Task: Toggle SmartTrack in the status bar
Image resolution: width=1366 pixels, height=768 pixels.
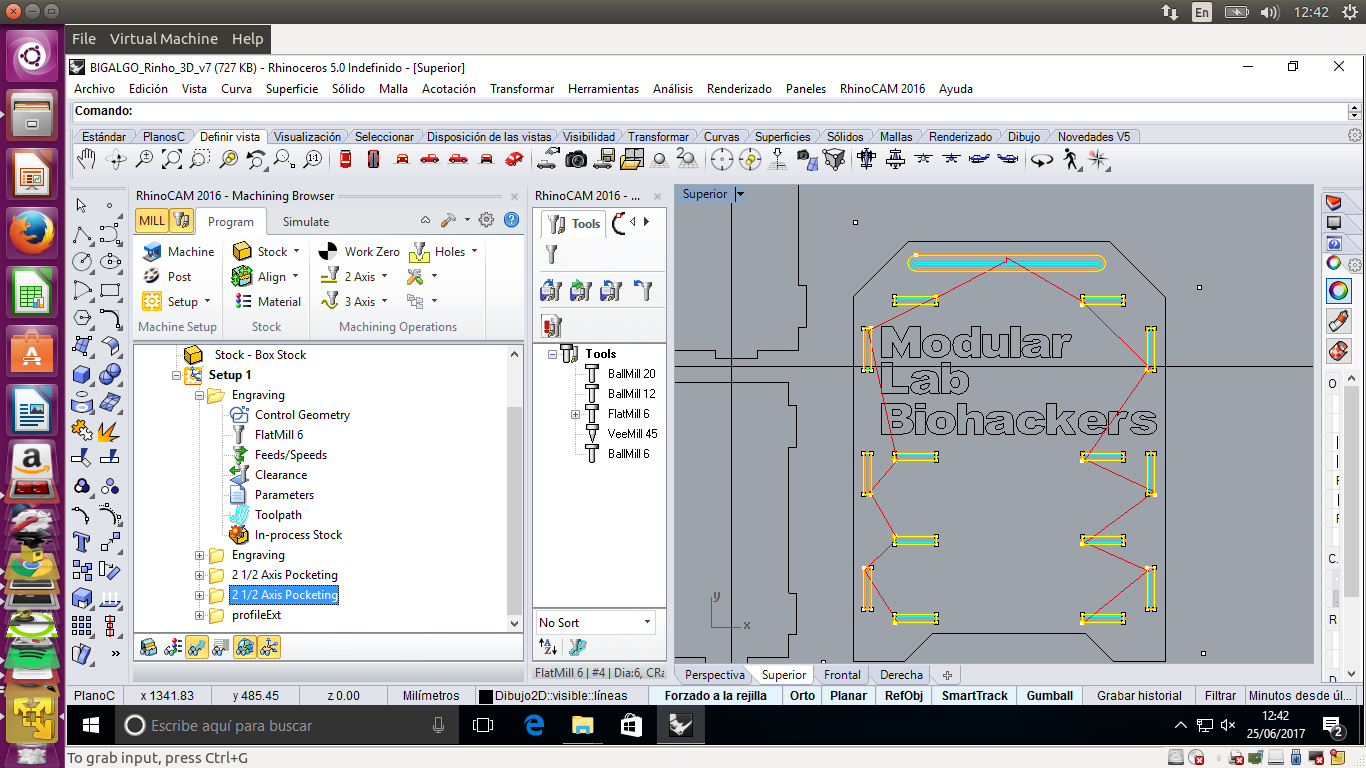Action: (x=974, y=696)
